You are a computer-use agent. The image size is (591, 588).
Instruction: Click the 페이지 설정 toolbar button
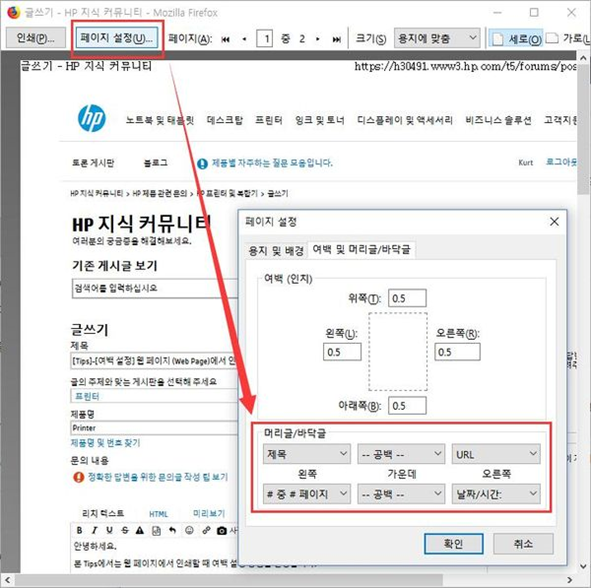116,38
